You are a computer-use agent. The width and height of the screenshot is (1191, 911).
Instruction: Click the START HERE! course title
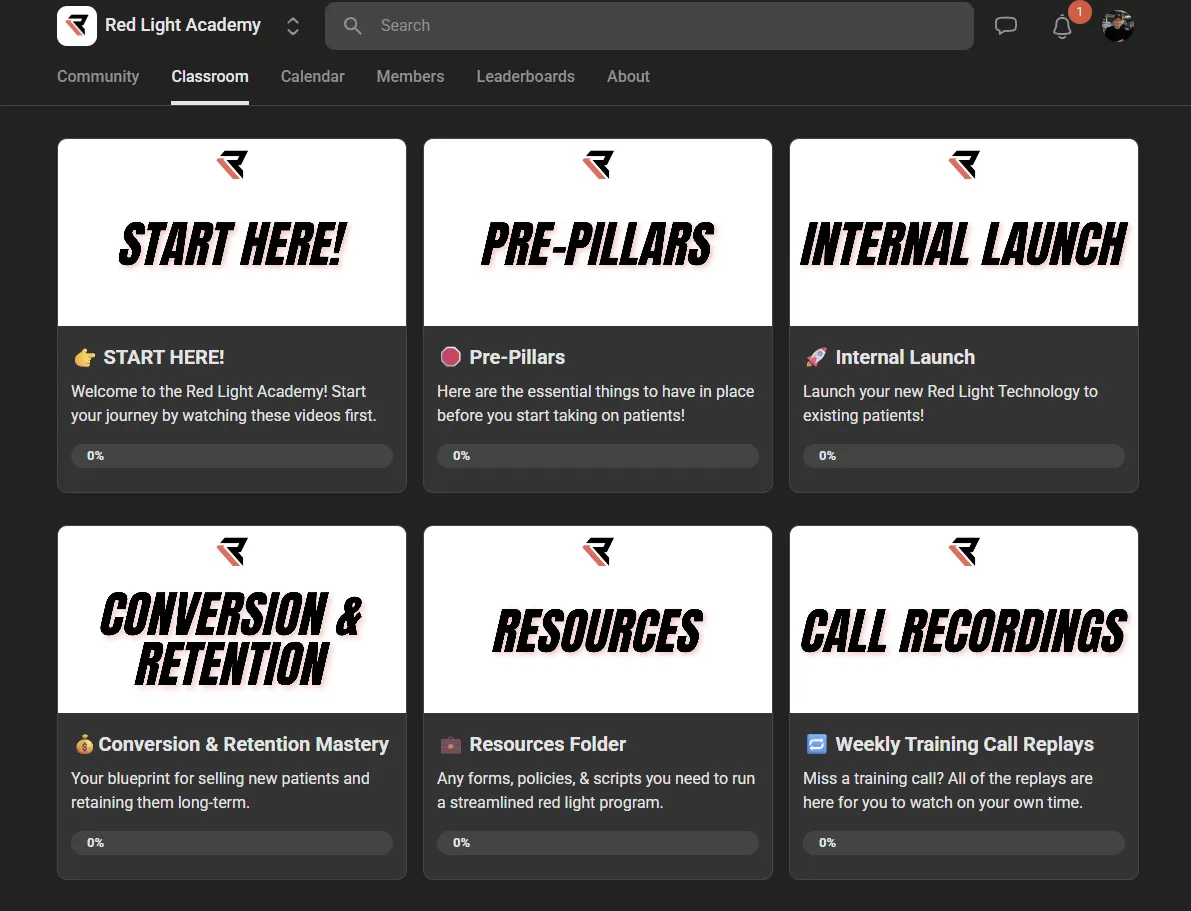click(x=164, y=357)
